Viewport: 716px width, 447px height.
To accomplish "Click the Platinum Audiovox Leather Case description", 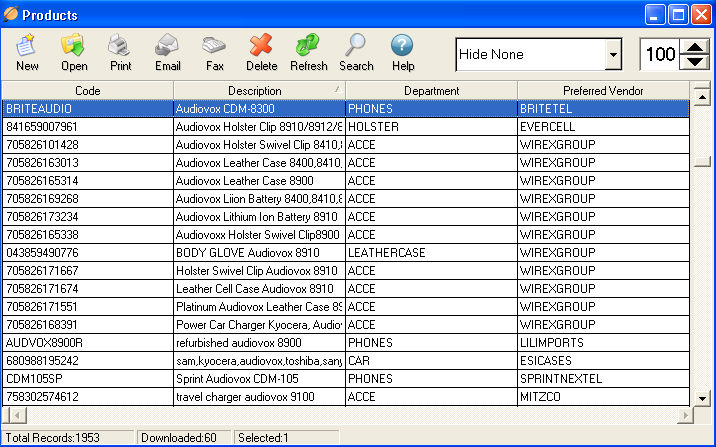I will (259, 307).
